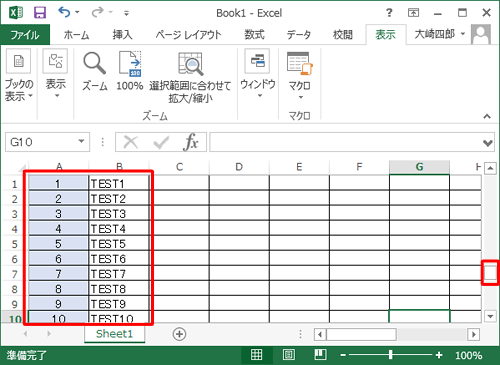Switch to the 挿入 tab
Image resolution: width=500 pixels, height=365 pixels.
pos(122,35)
